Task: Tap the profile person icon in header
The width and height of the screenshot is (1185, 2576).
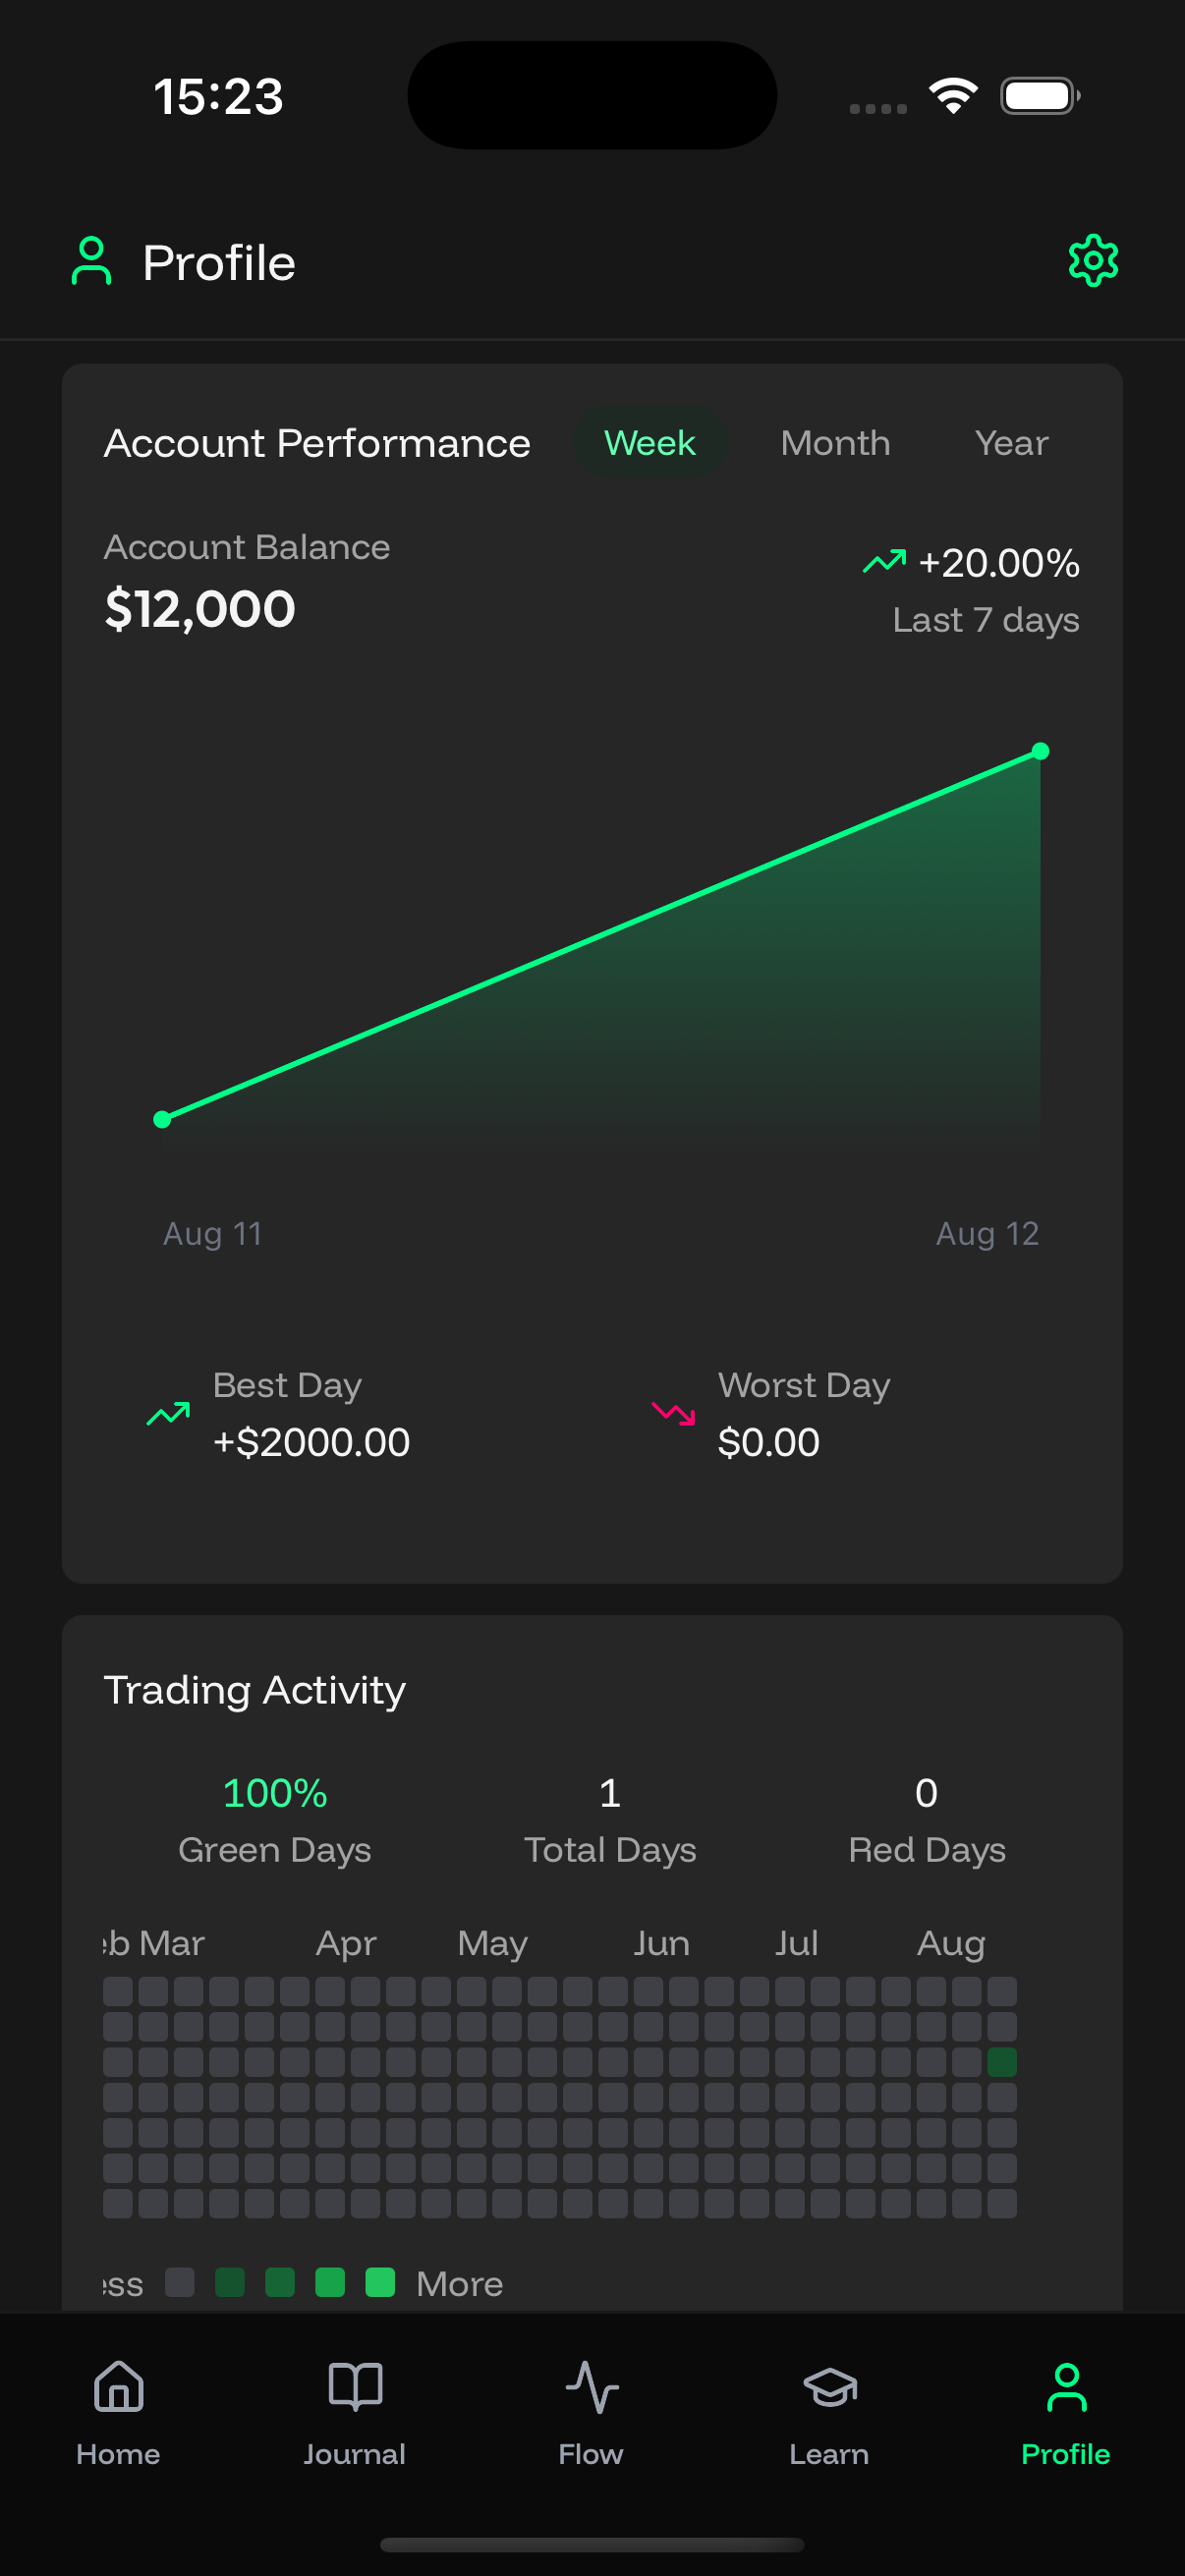Action: (91, 262)
